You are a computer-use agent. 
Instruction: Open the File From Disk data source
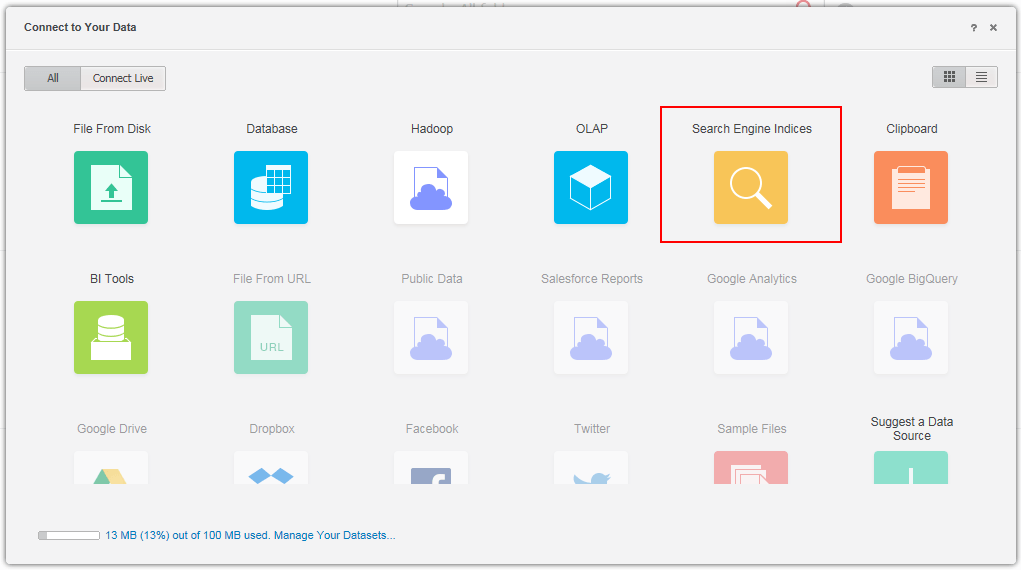[111, 187]
